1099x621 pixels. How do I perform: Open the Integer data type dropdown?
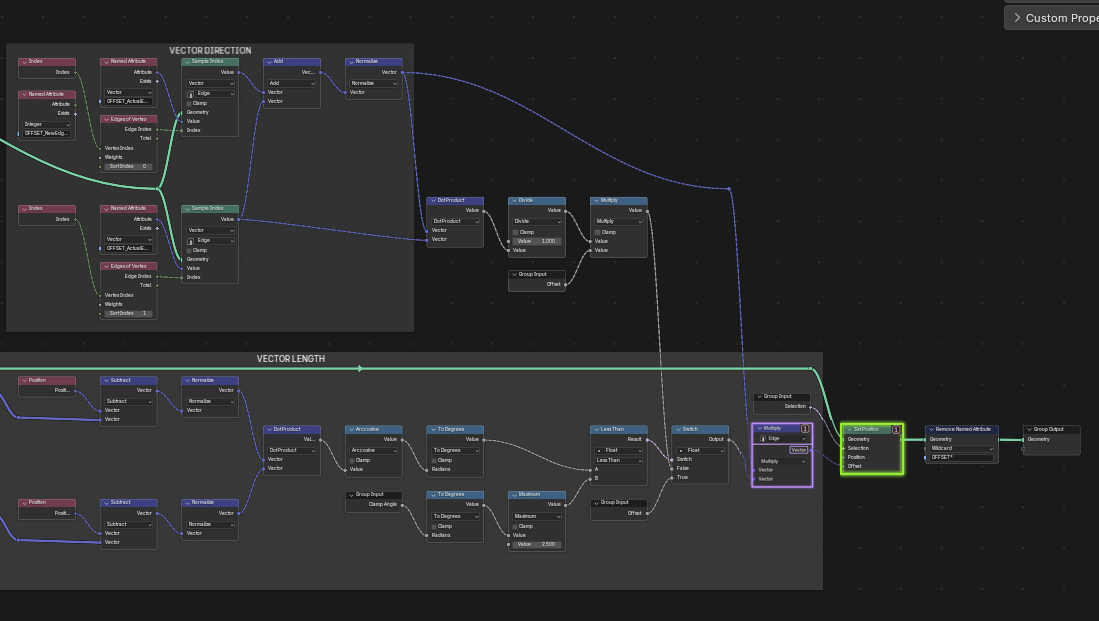coord(46,124)
